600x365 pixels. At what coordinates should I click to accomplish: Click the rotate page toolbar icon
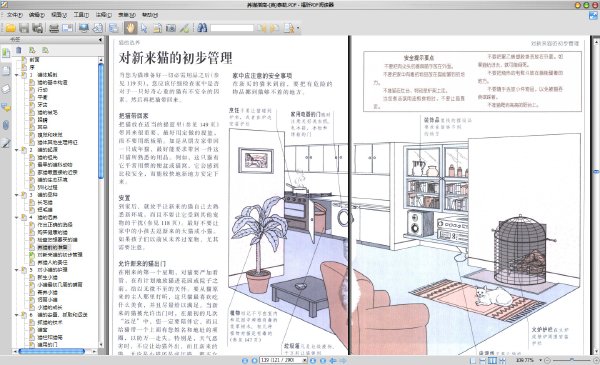tap(98, 28)
